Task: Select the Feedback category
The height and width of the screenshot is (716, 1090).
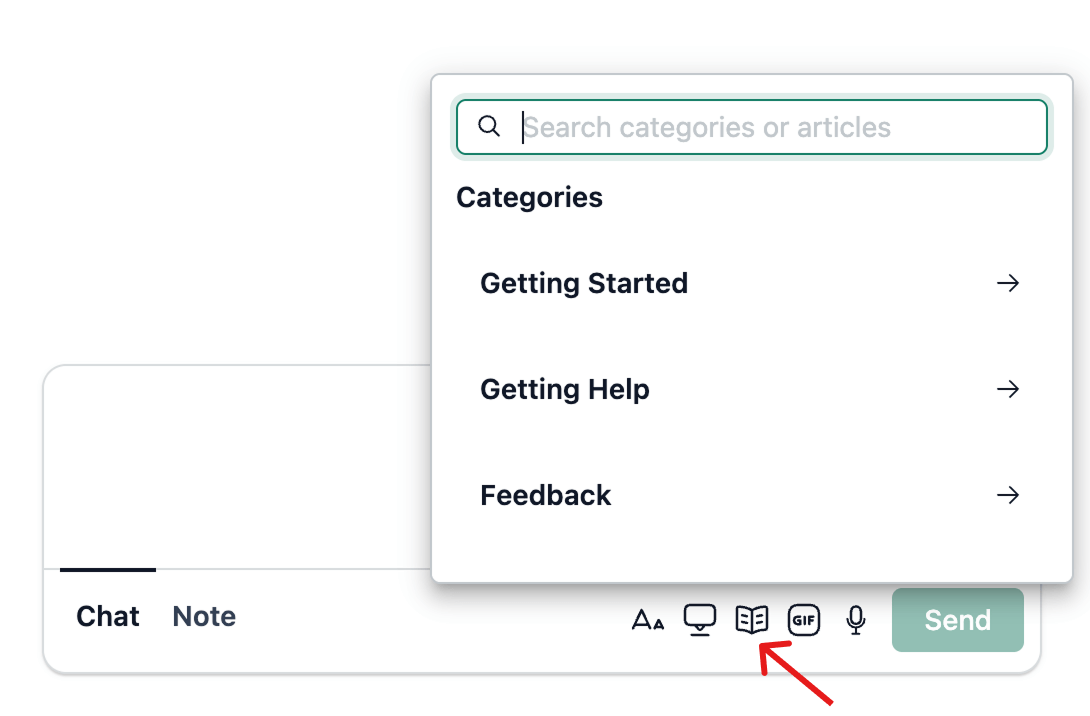Action: (546, 495)
